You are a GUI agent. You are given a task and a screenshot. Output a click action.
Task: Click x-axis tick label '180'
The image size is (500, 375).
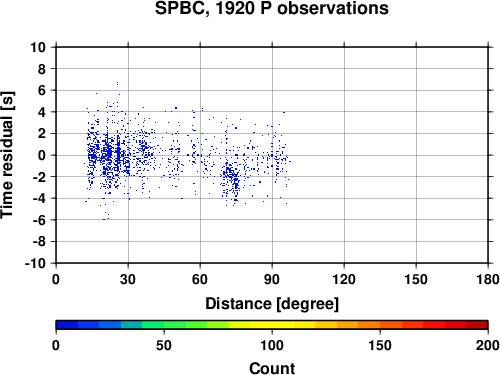click(x=488, y=279)
